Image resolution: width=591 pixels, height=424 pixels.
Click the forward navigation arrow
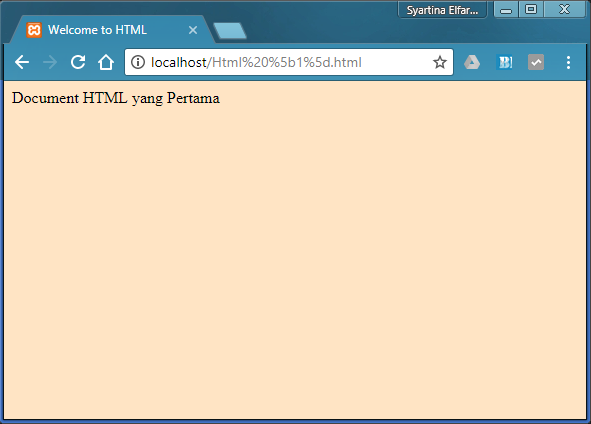pos(50,62)
